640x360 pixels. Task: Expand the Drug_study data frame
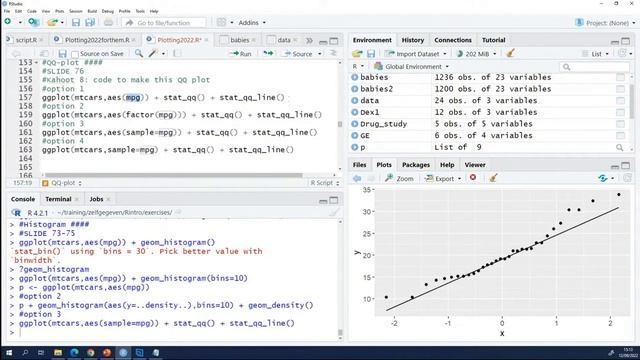(355, 124)
